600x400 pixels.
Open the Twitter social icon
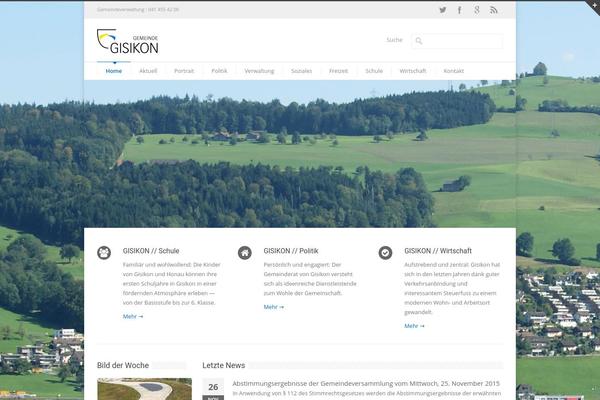[x=443, y=10]
